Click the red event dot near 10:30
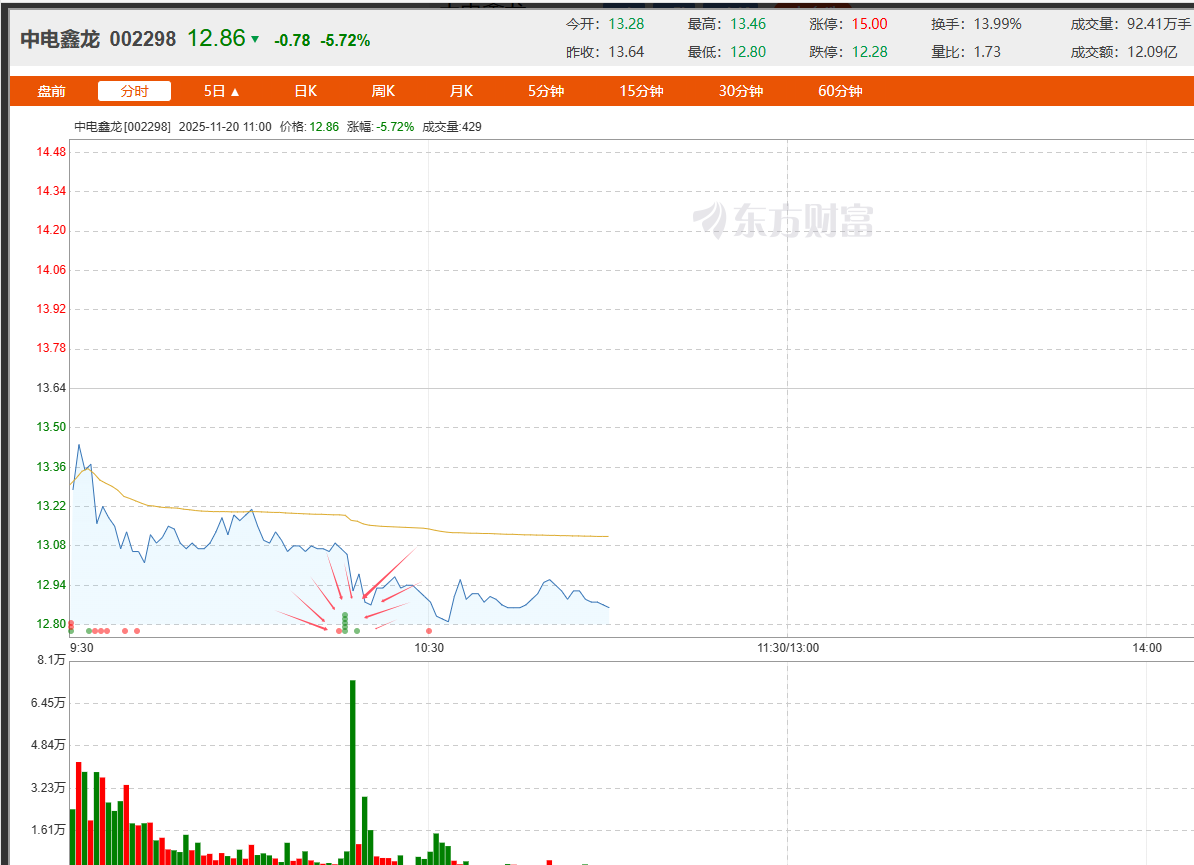 coord(429,631)
